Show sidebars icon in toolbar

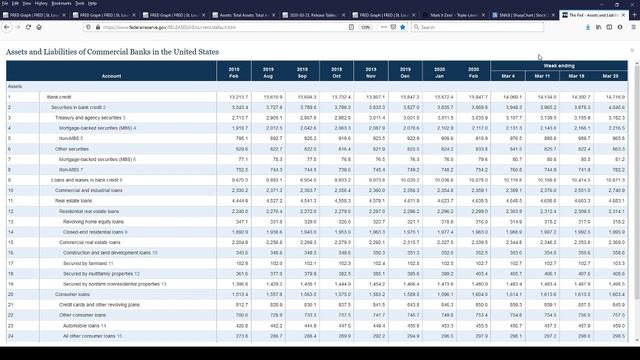pos(609,27)
